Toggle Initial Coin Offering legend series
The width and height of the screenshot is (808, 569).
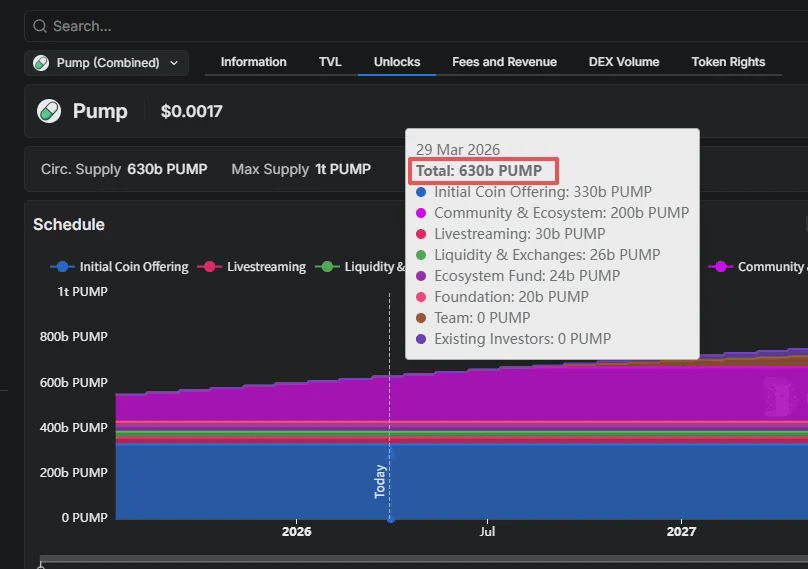coord(120,266)
